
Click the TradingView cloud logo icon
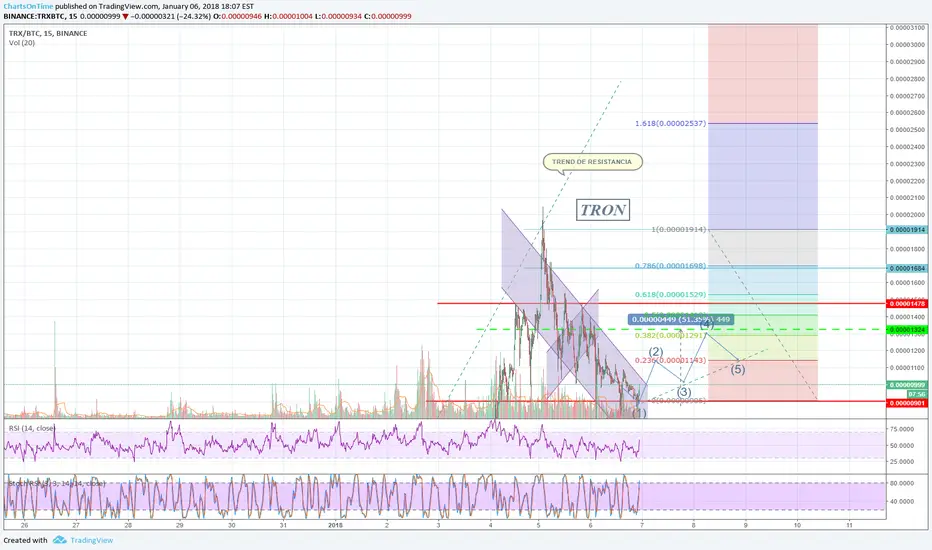click(59, 540)
